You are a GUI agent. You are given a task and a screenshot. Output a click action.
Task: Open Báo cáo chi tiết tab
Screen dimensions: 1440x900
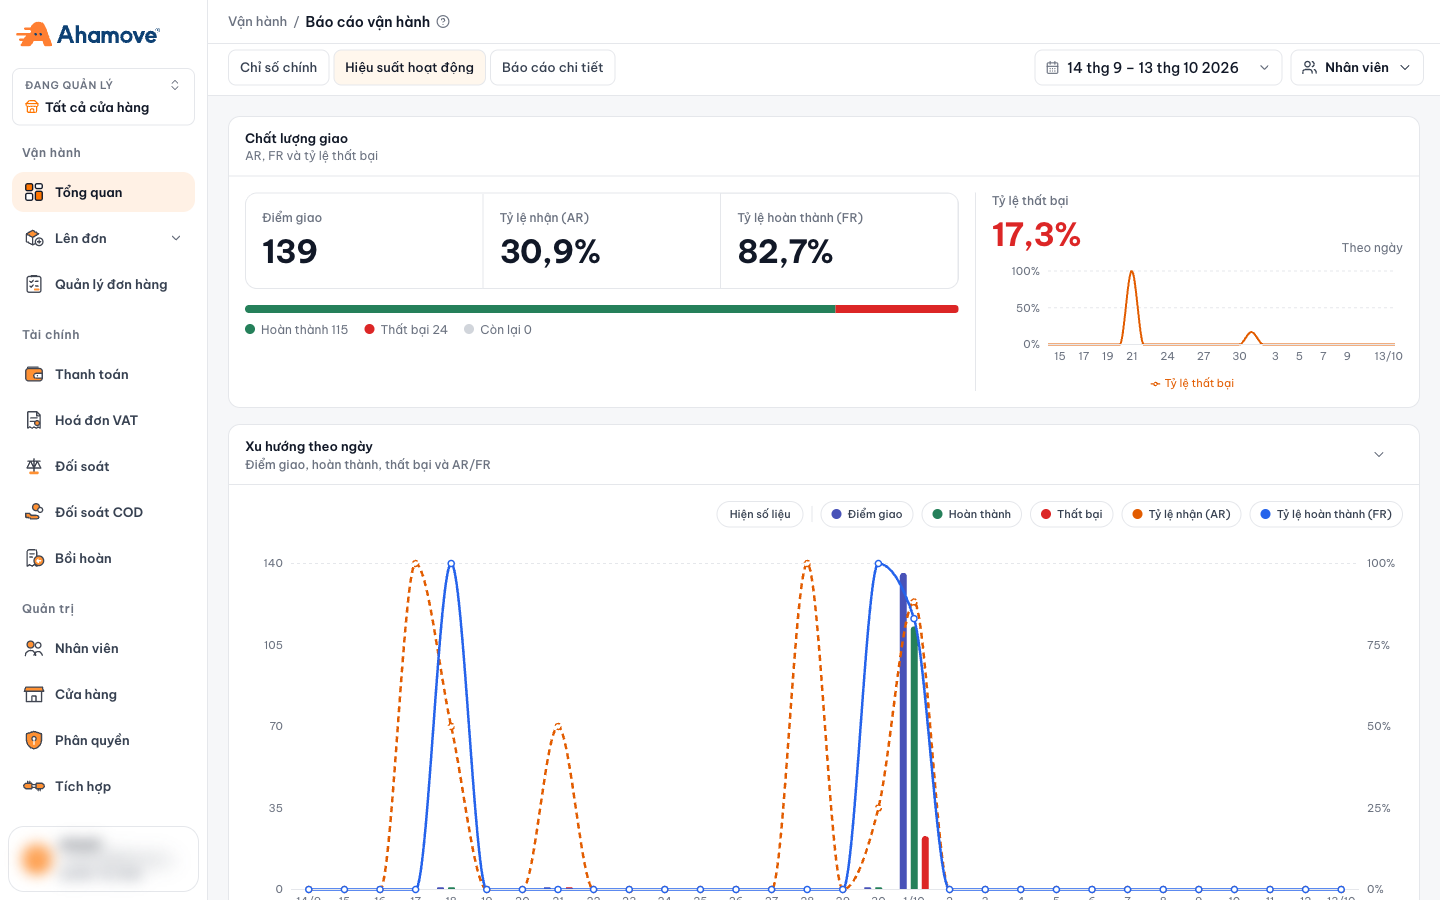tap(552, 68)
